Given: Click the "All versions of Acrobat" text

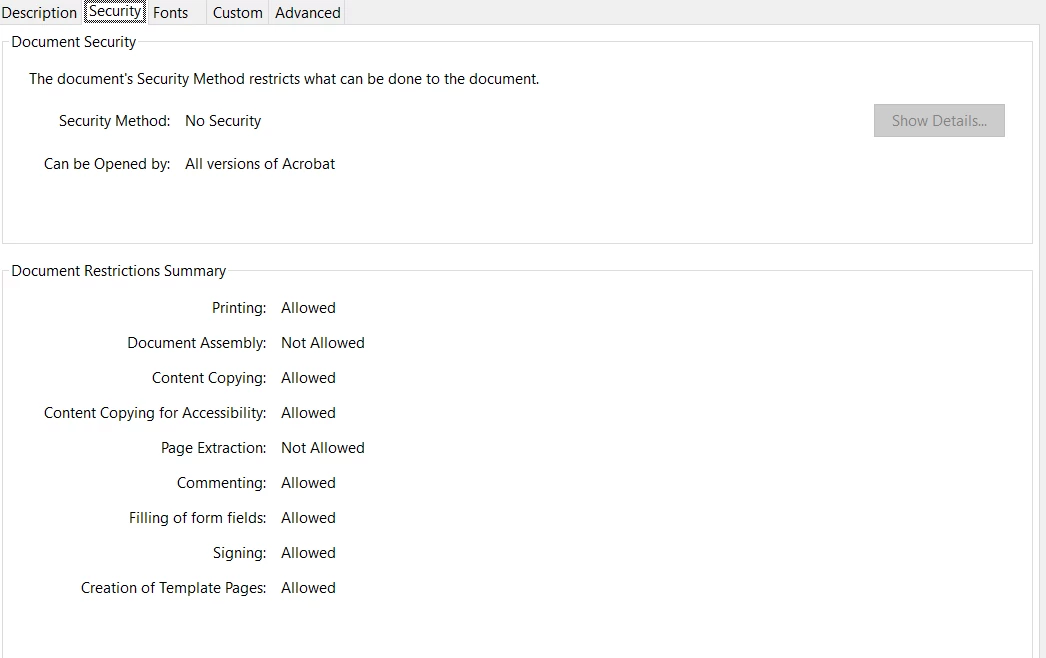Looking at the screenshot, I should coord(260,164).
